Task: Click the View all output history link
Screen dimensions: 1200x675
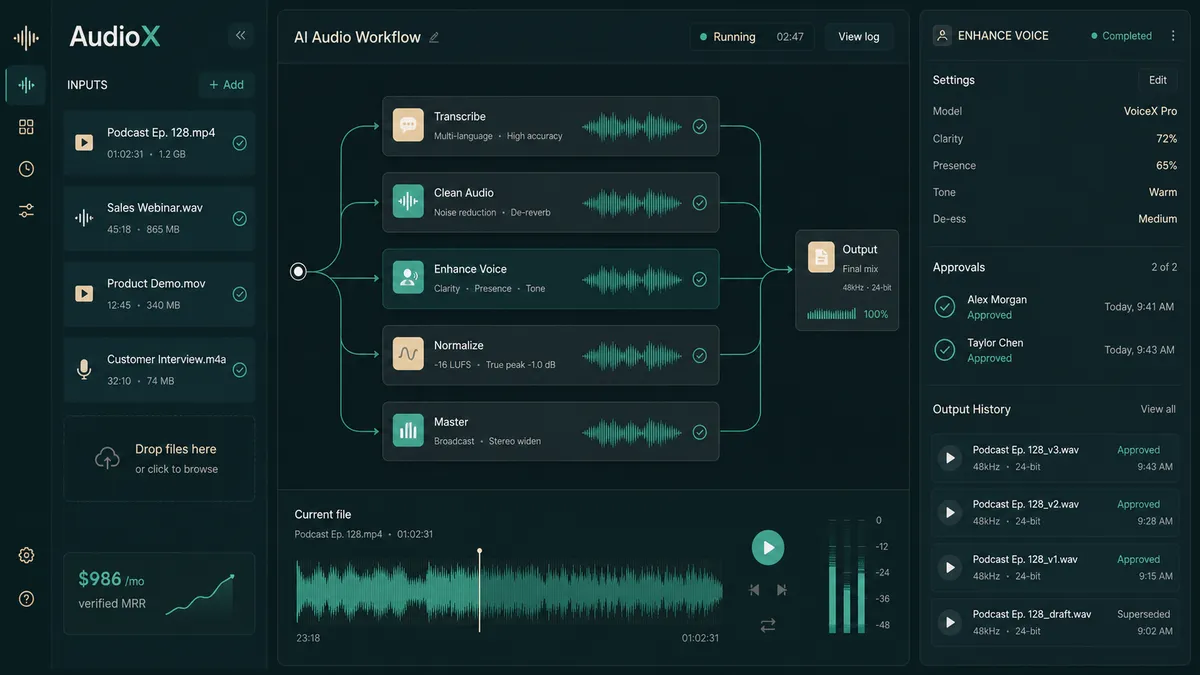Action: pos(1158,409)
